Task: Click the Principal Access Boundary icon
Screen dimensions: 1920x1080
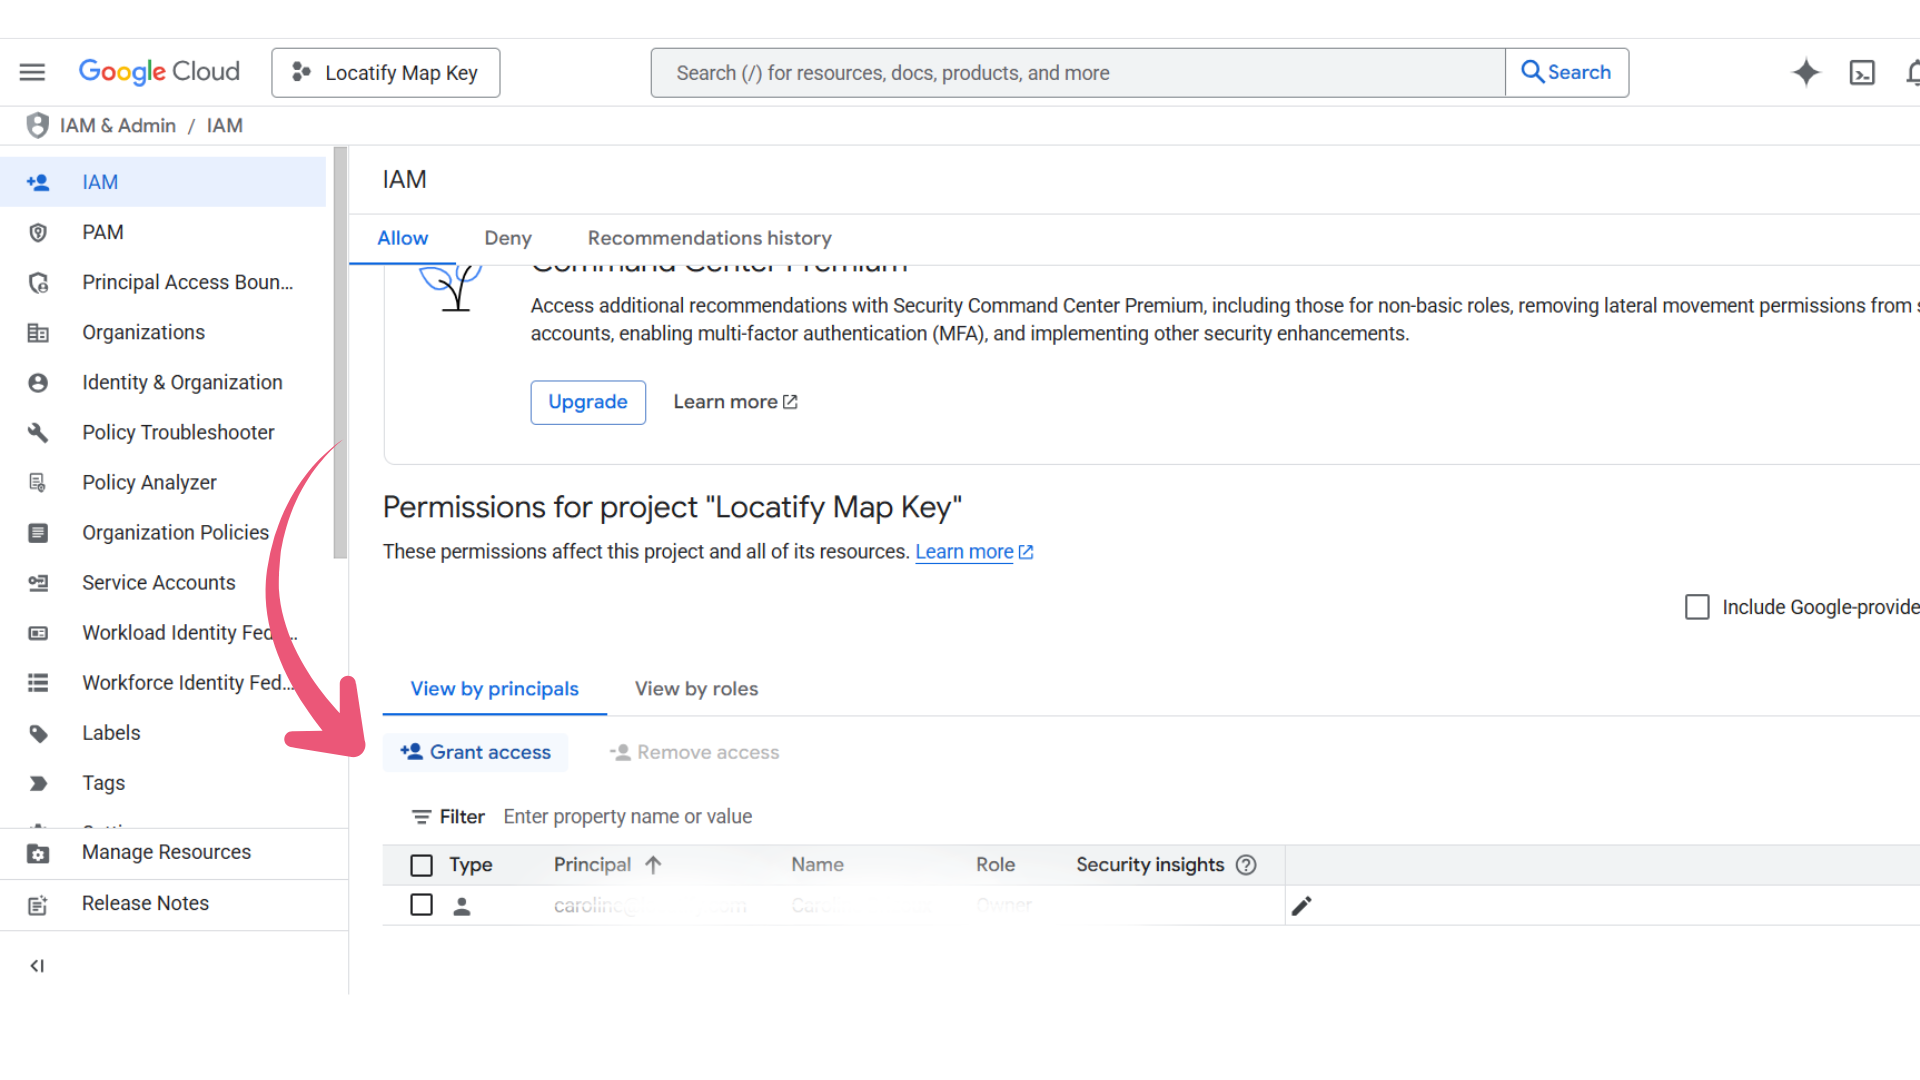Action: (x=38, y=282)
